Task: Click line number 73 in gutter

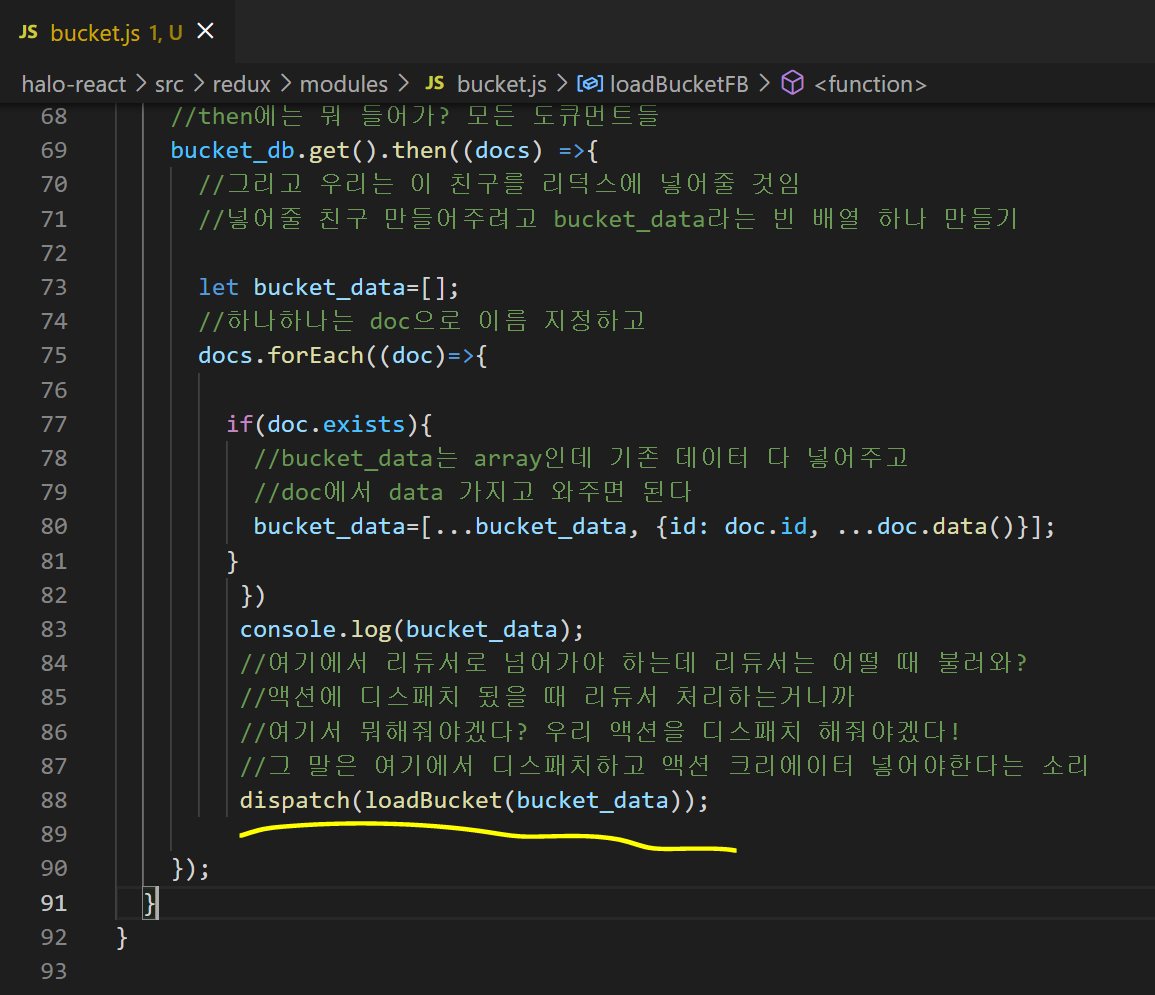Action: (x=54, y=287)
